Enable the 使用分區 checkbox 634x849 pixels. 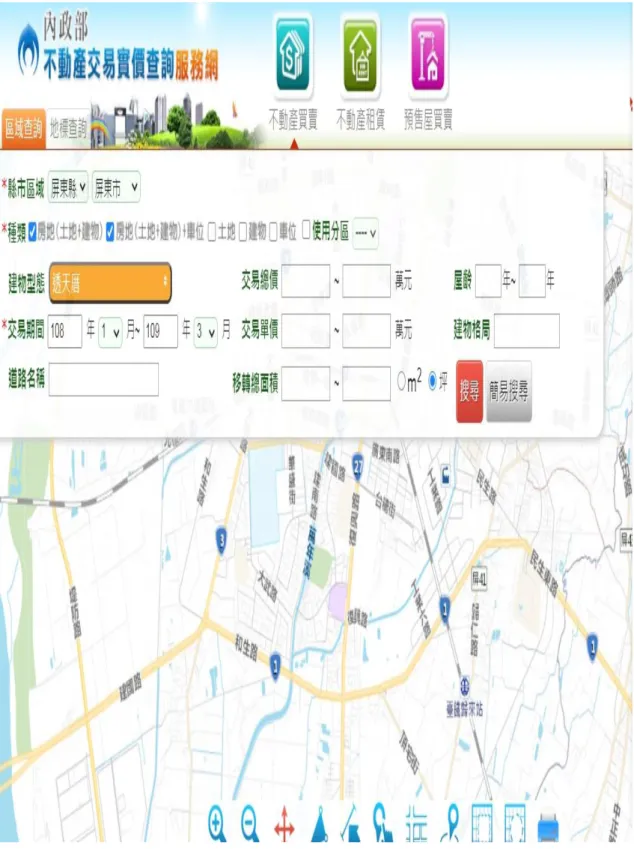(x=306, y=230)
